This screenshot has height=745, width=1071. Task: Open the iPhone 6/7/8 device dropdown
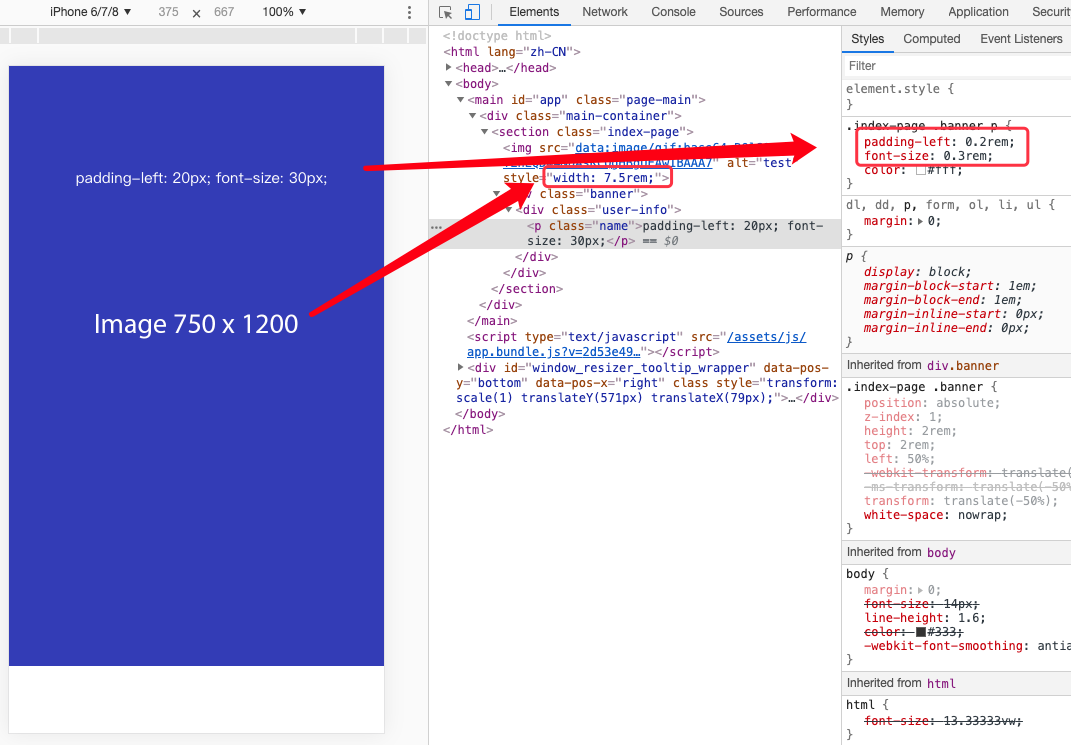(x=90, y=12)
